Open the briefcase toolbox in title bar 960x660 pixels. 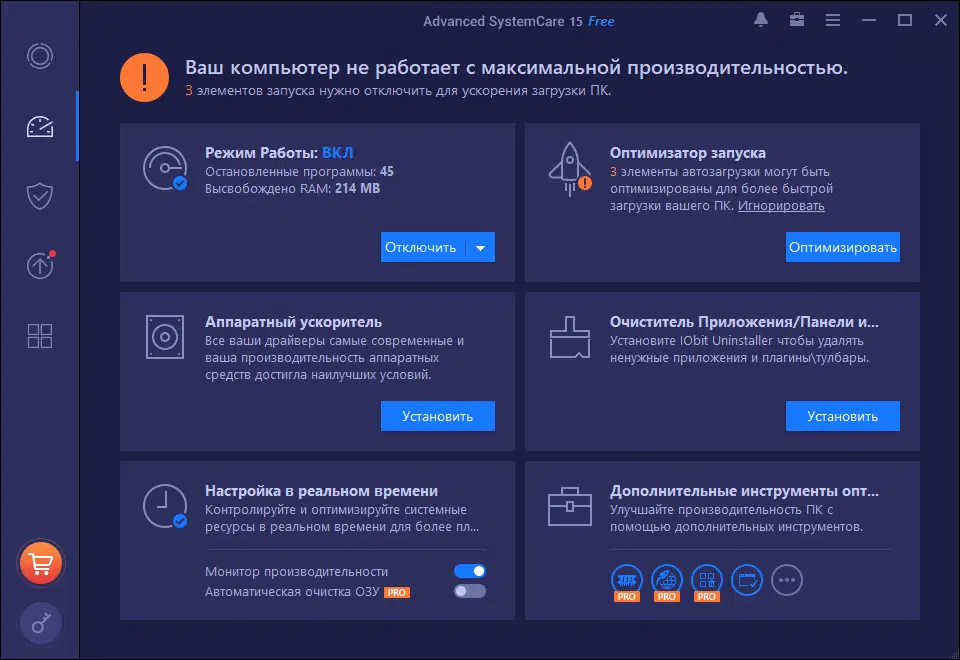[797, 20]
